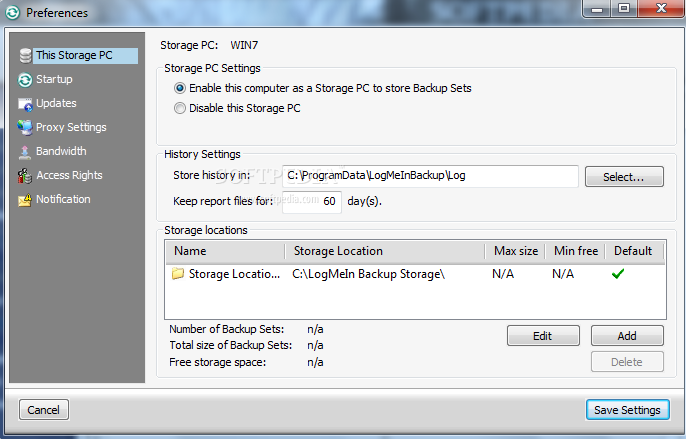This screenshot has width=686, height=439.
Task: Open the Proxy Settings section
Action: tap(71, 127)
